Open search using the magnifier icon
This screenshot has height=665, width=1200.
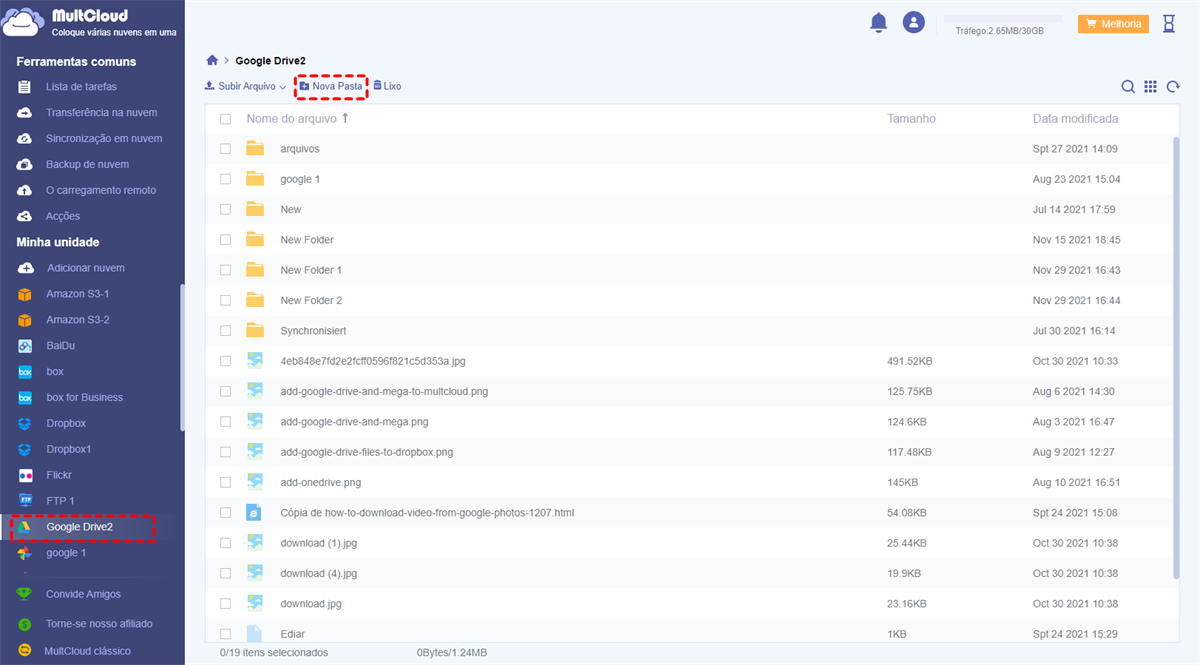pyautogui.click(x=1128, y=87)
